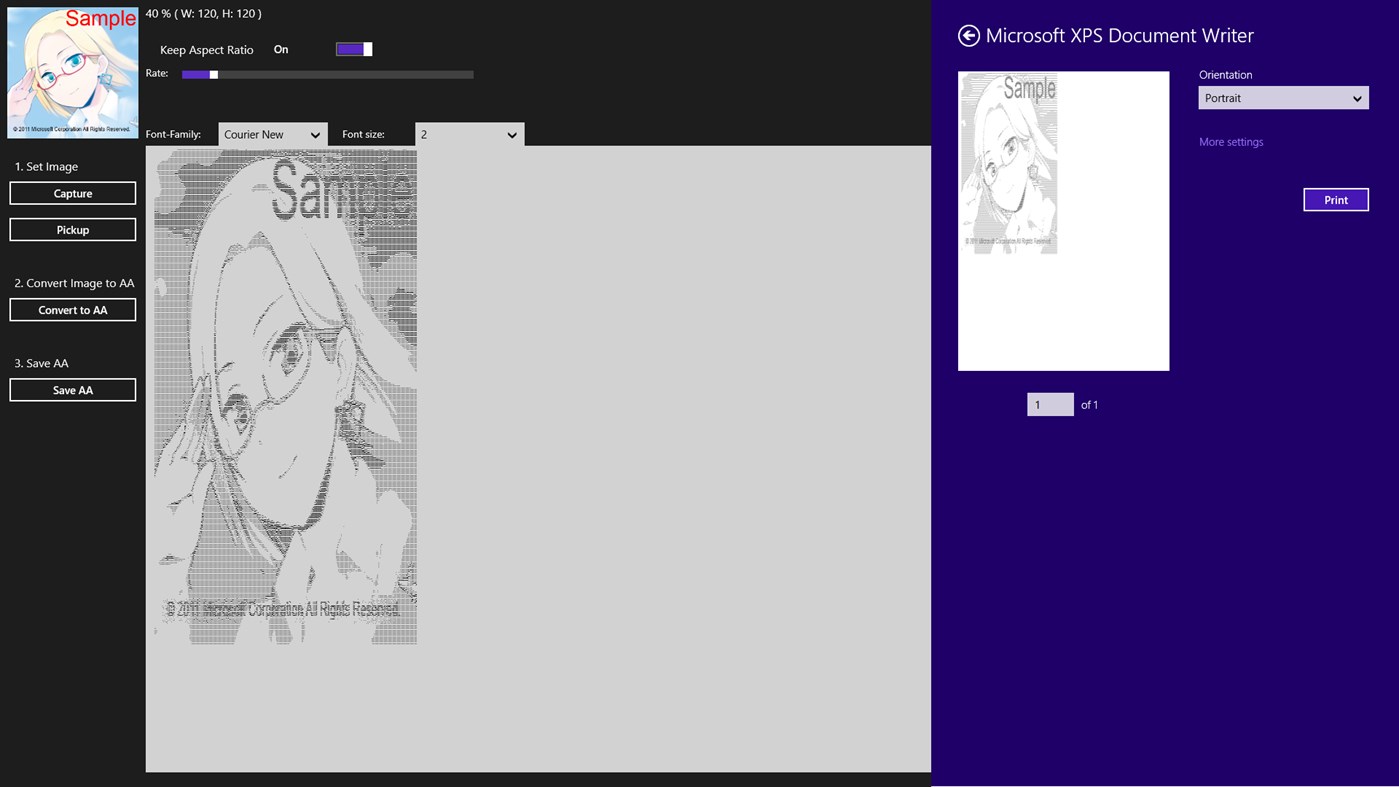The image size is (1399, 787).
Task: Click the Print button
Action: click(1335, 199)
